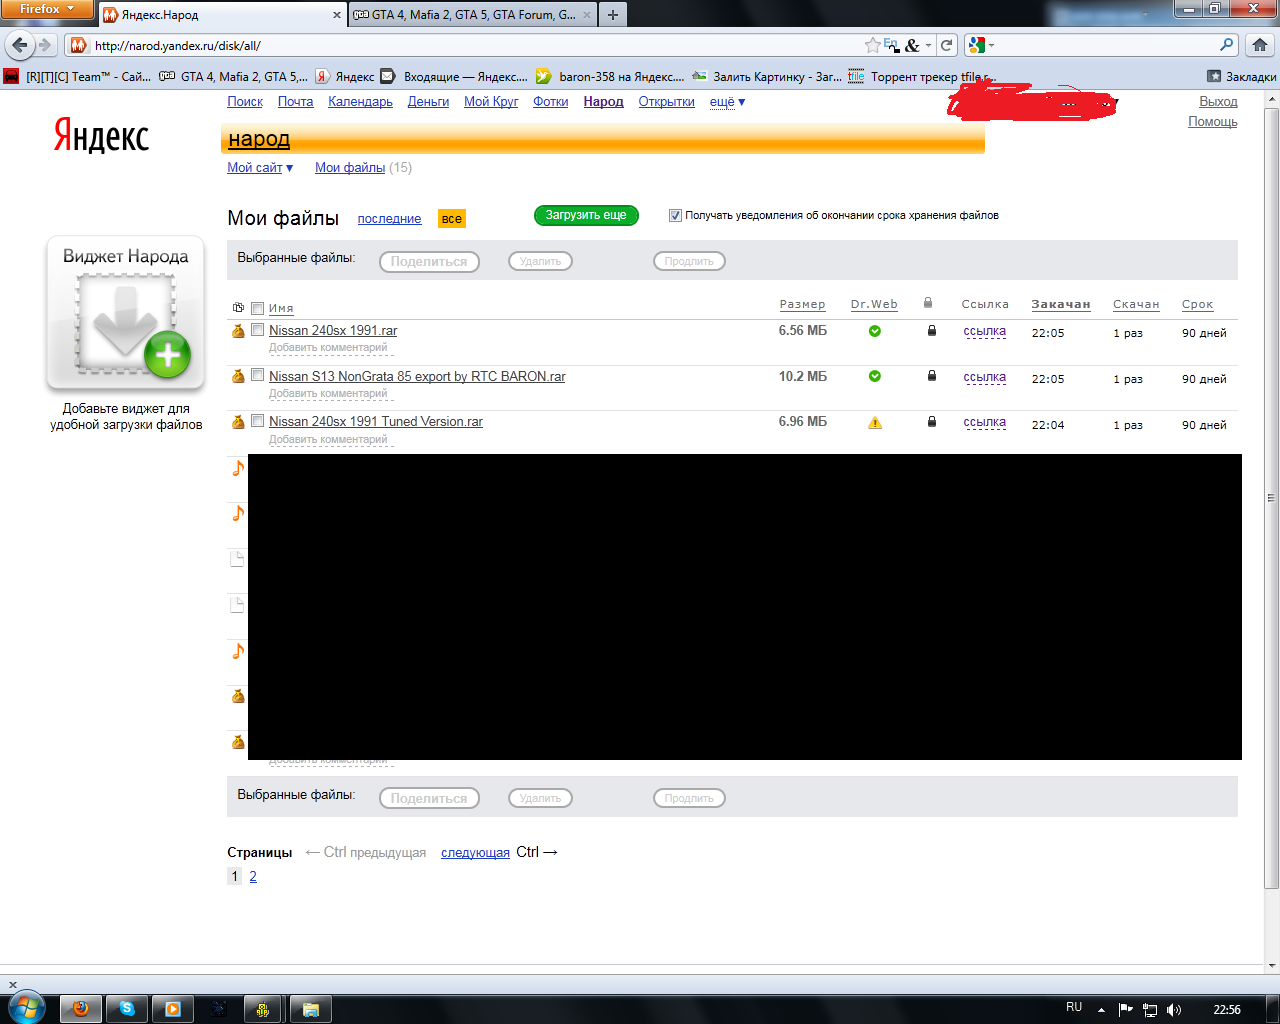
Task: Toggle storage expiry notifications checkbox
Action: click(675, 215)
